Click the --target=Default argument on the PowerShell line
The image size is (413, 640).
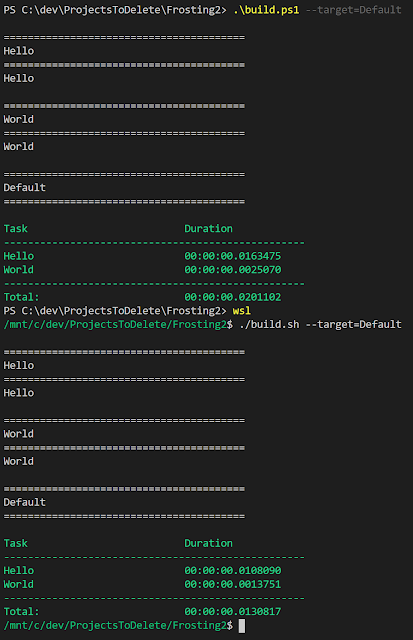point(353,10)
